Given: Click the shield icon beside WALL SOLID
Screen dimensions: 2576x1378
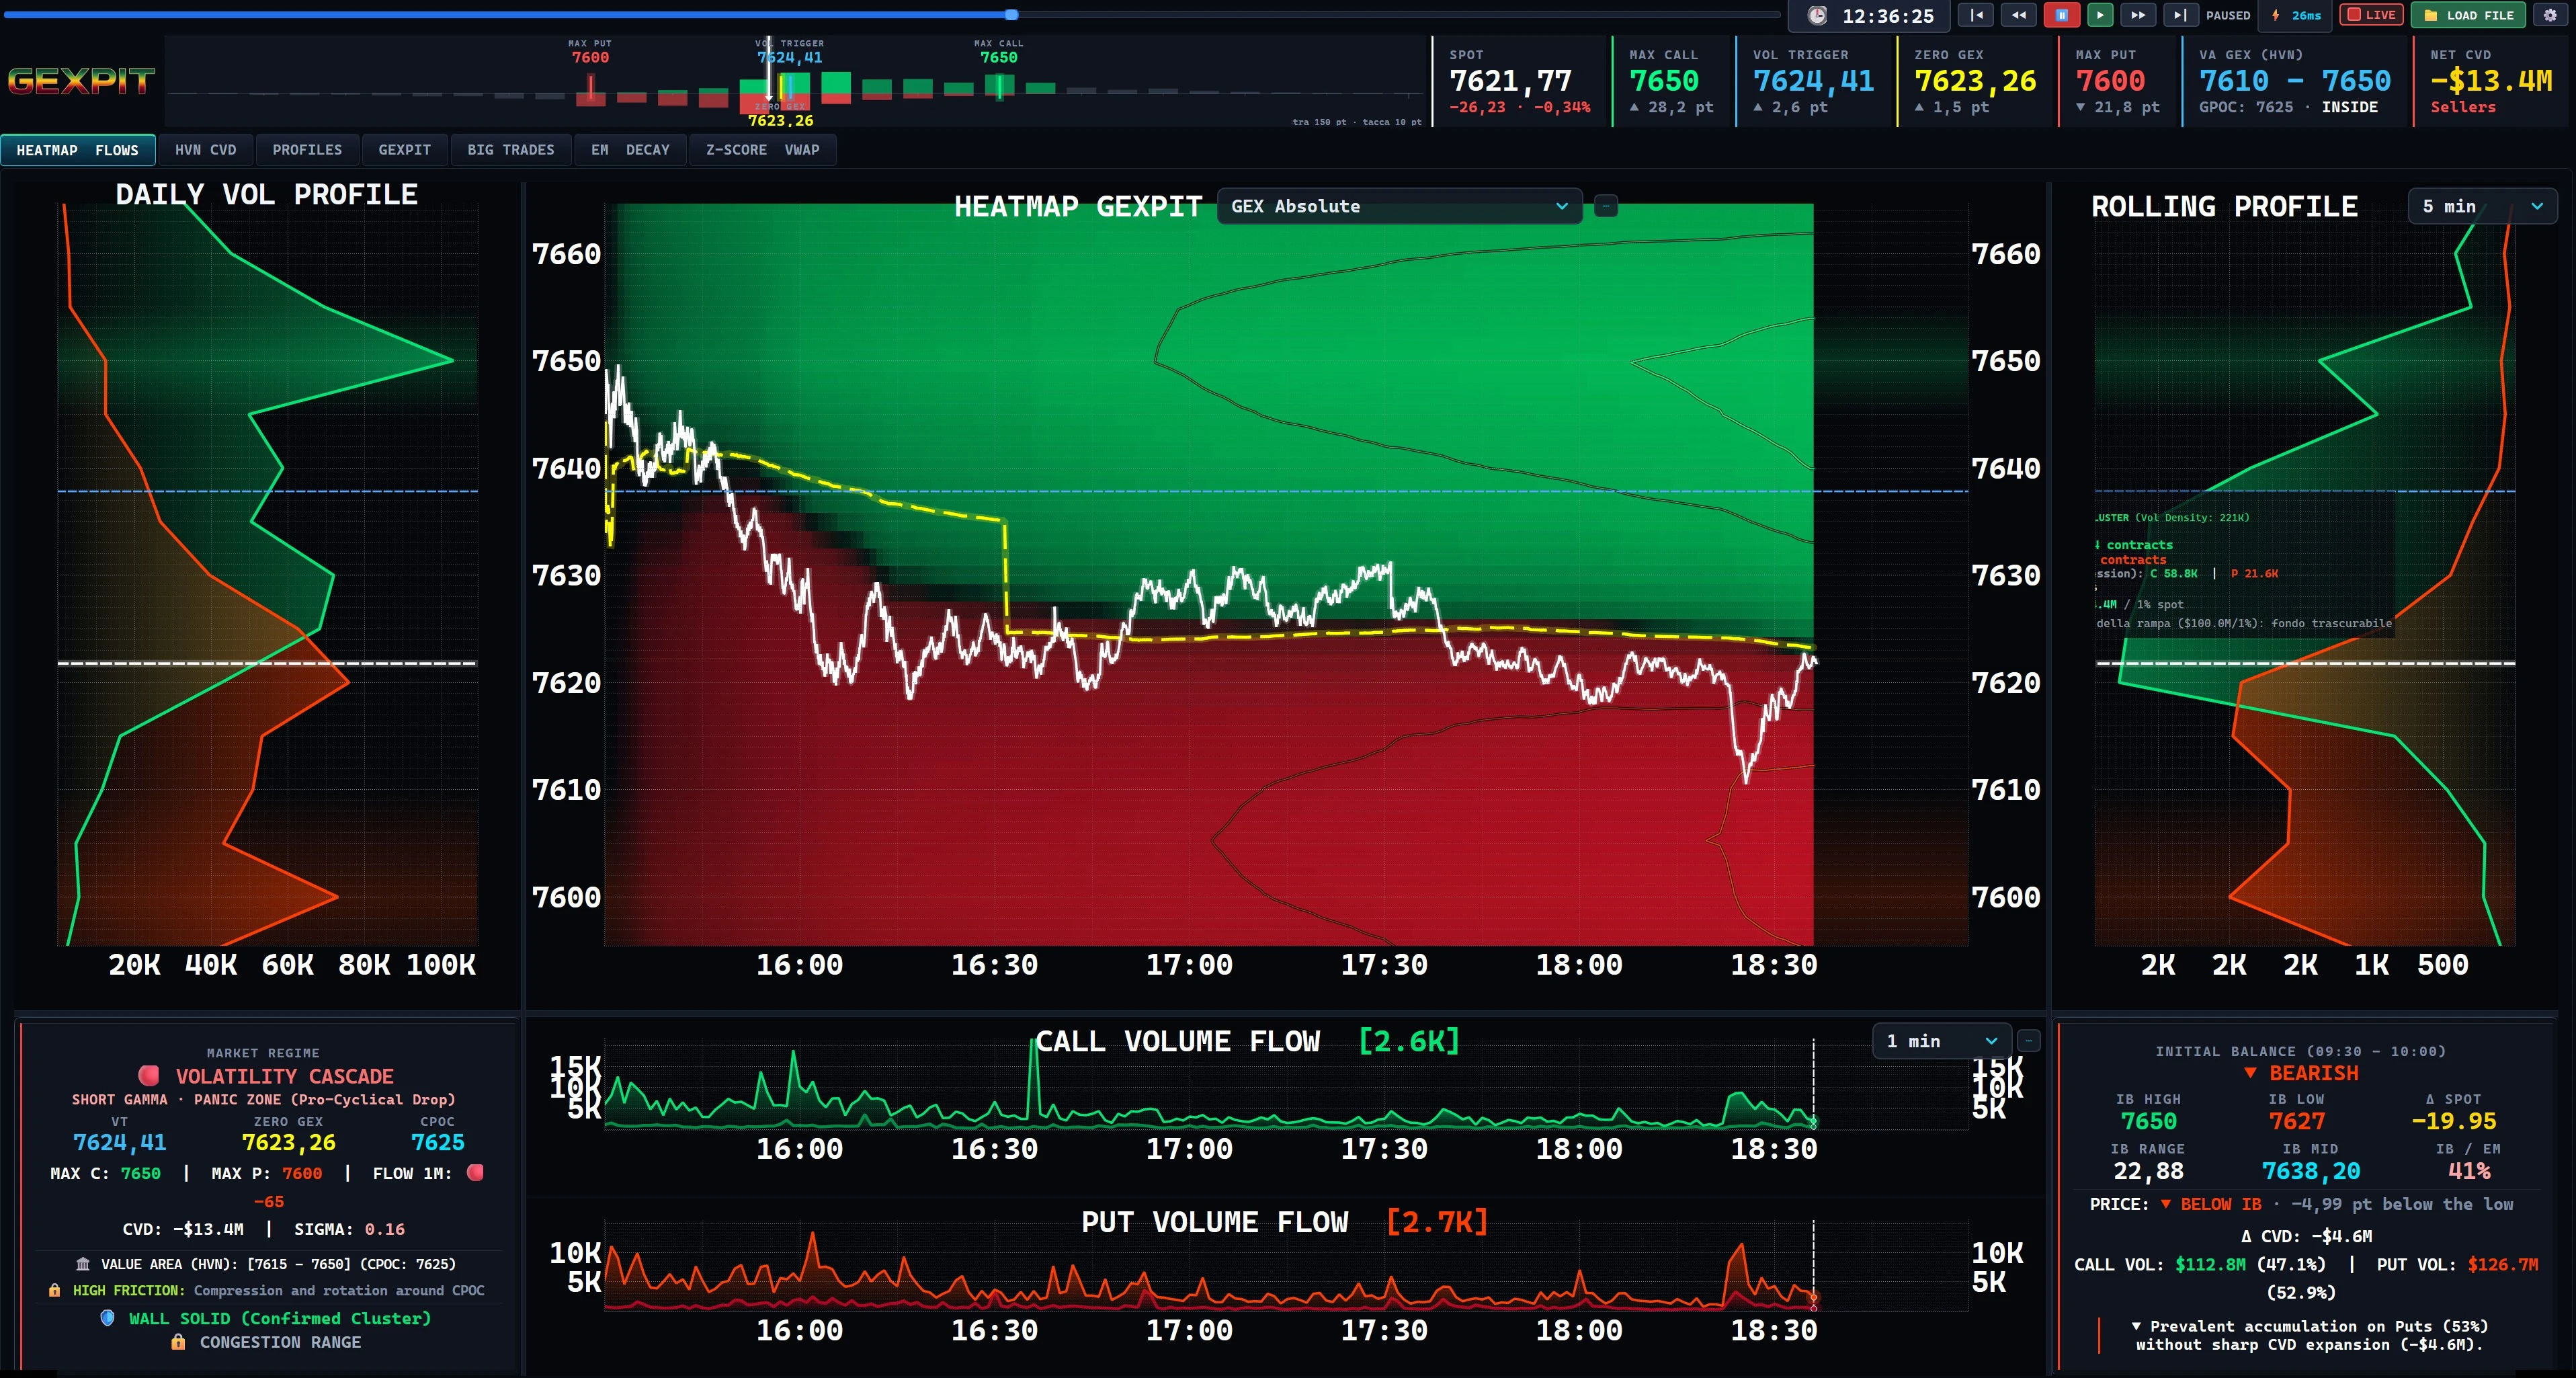Looking at the screenshot, I should click(107, 1318).
